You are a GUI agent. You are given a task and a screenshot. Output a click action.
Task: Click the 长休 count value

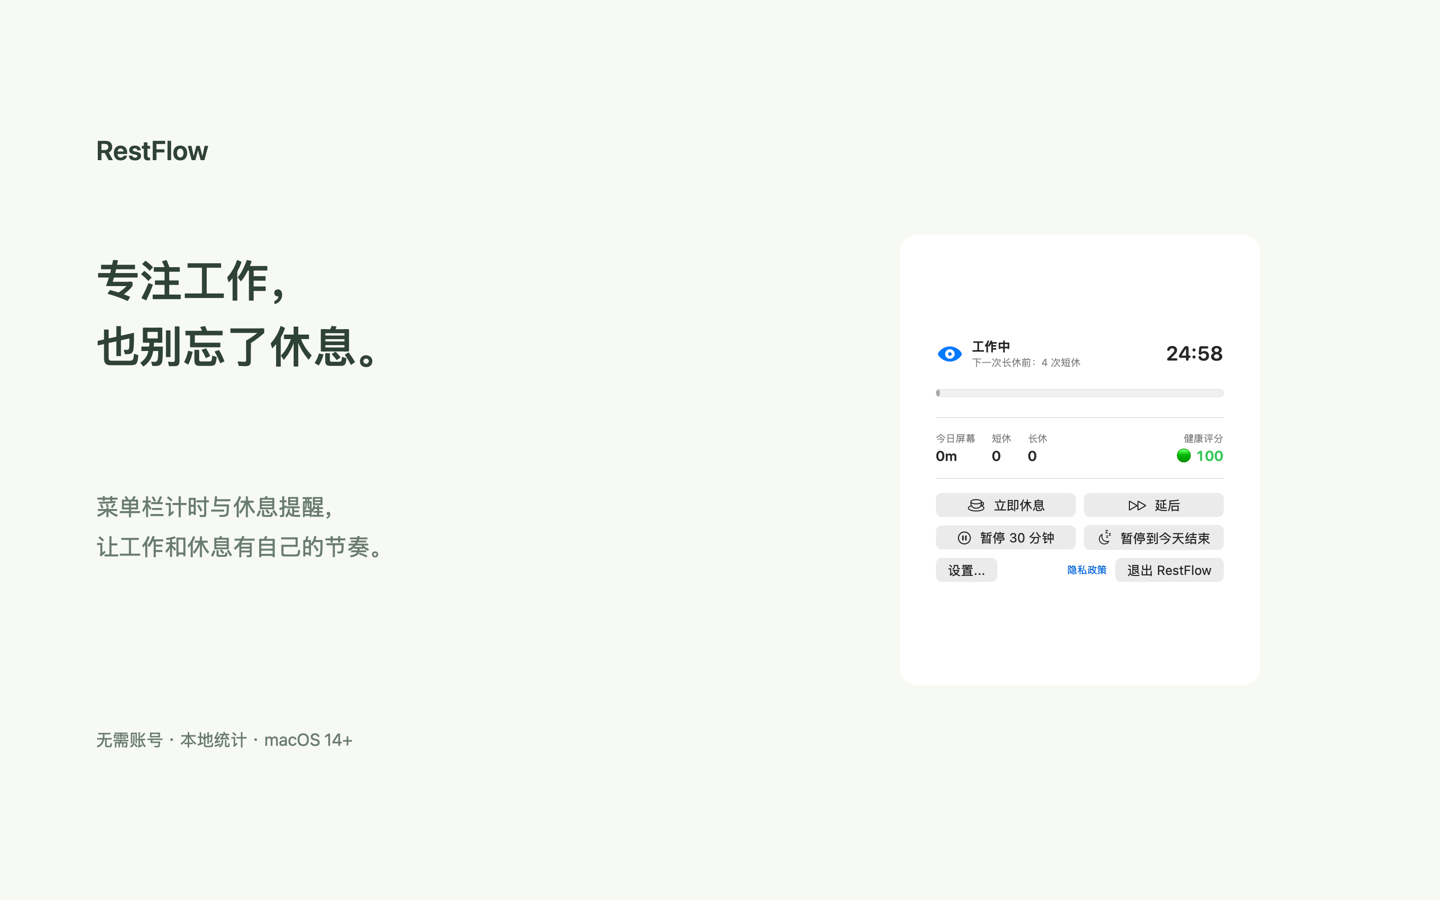1032,456
